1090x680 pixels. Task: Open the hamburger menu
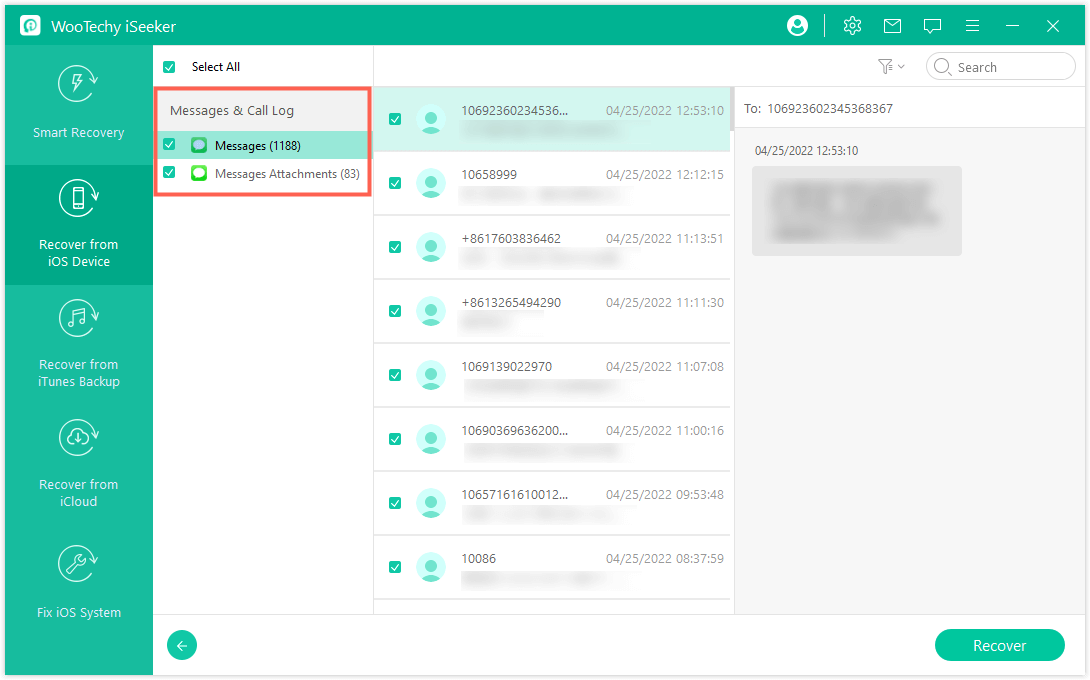[x=972, y=25]
